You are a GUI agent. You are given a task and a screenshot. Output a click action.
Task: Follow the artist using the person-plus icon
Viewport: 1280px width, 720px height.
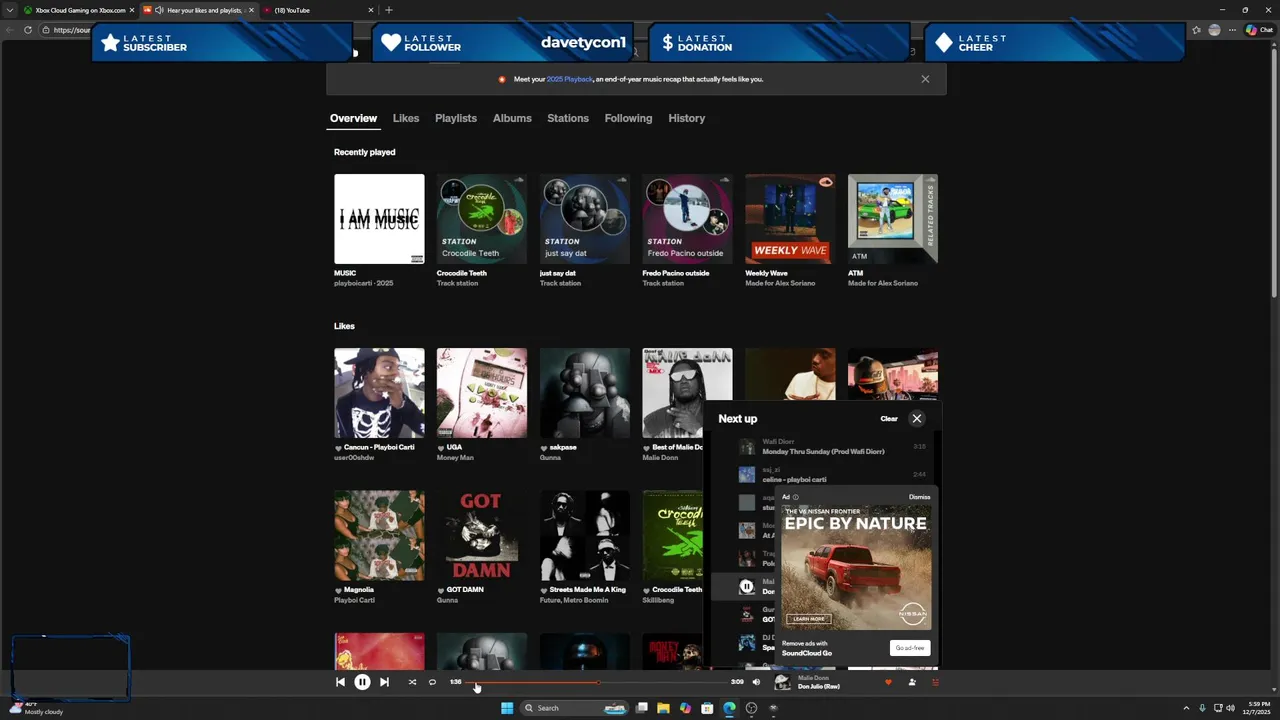[x=912, y=682]
